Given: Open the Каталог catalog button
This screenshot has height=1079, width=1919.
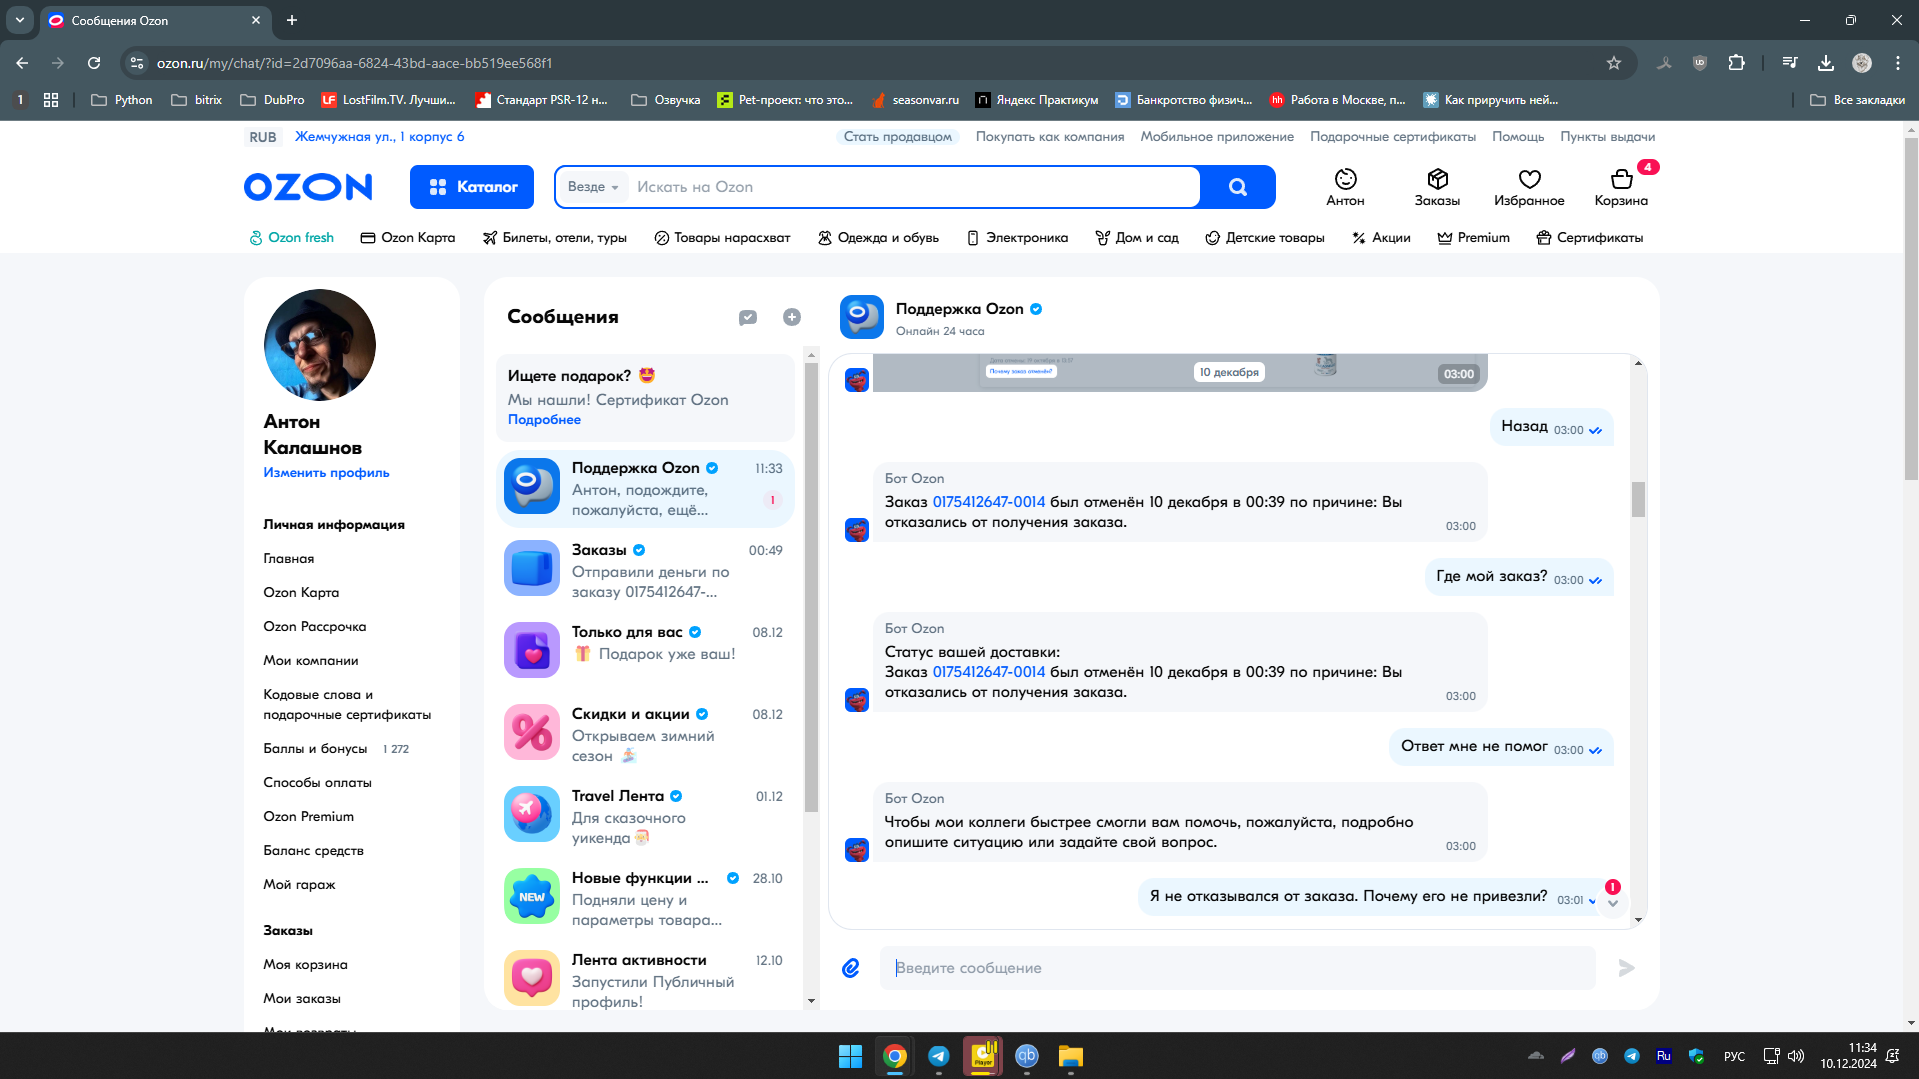Looking at the screenshot, I should click(472, 187).
